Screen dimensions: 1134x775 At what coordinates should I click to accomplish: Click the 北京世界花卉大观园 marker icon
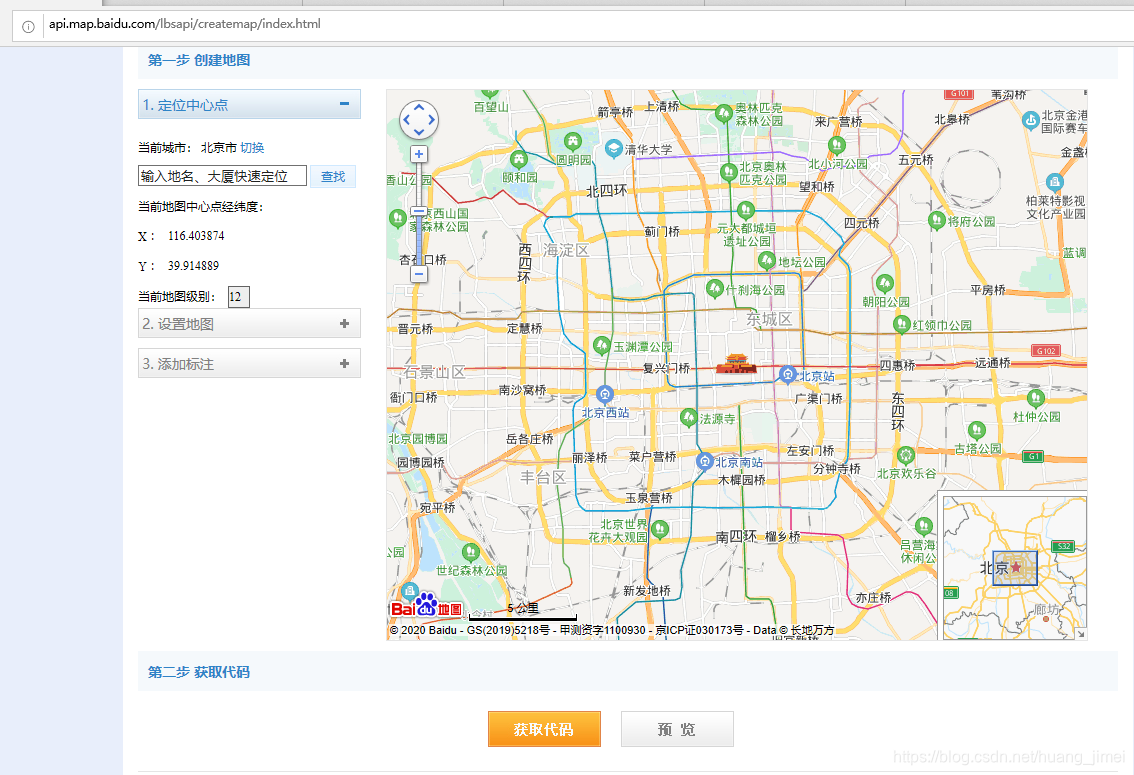pos(659,530)
